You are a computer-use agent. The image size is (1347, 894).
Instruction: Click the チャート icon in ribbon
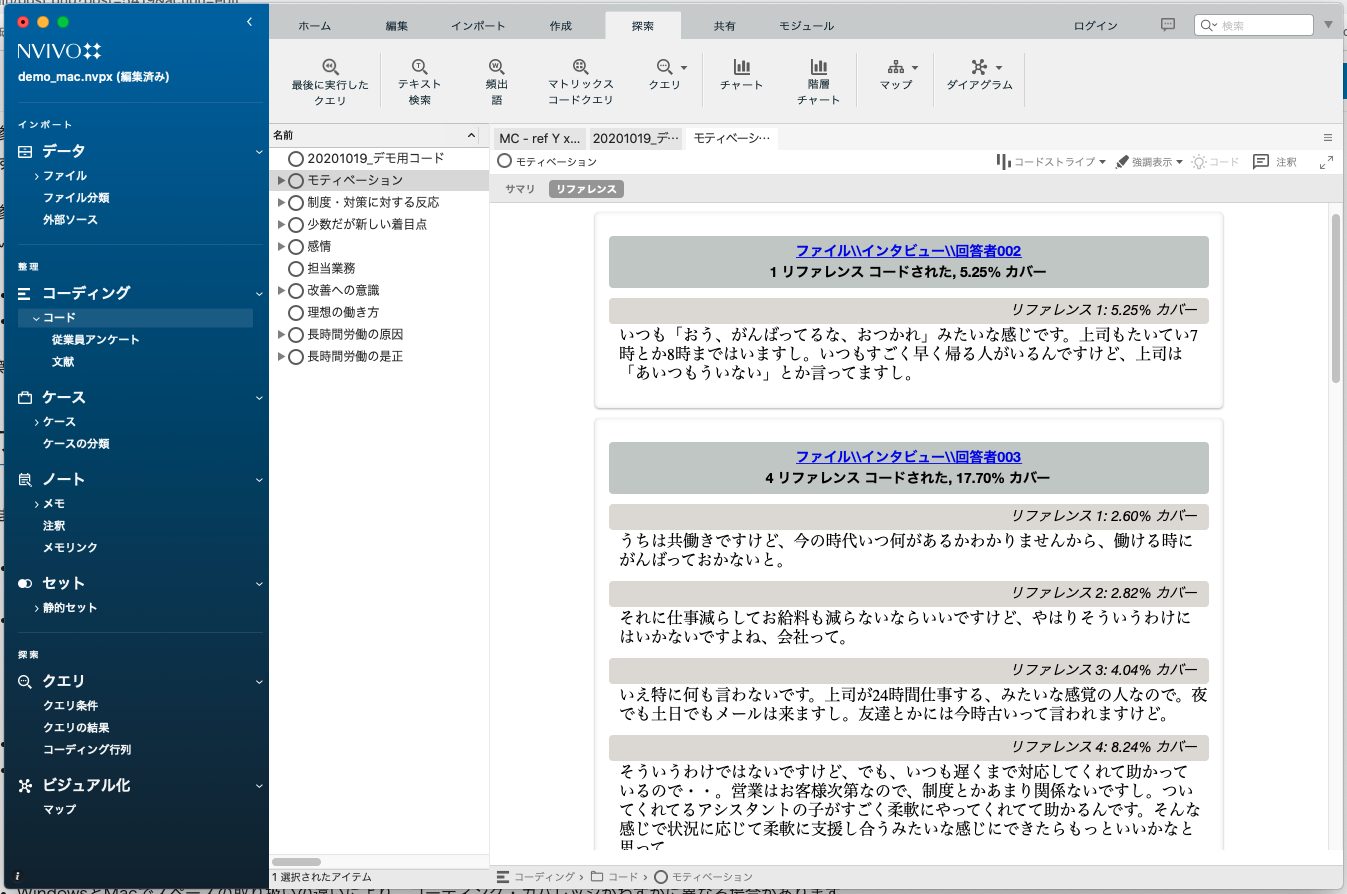(x=741, y=68)
